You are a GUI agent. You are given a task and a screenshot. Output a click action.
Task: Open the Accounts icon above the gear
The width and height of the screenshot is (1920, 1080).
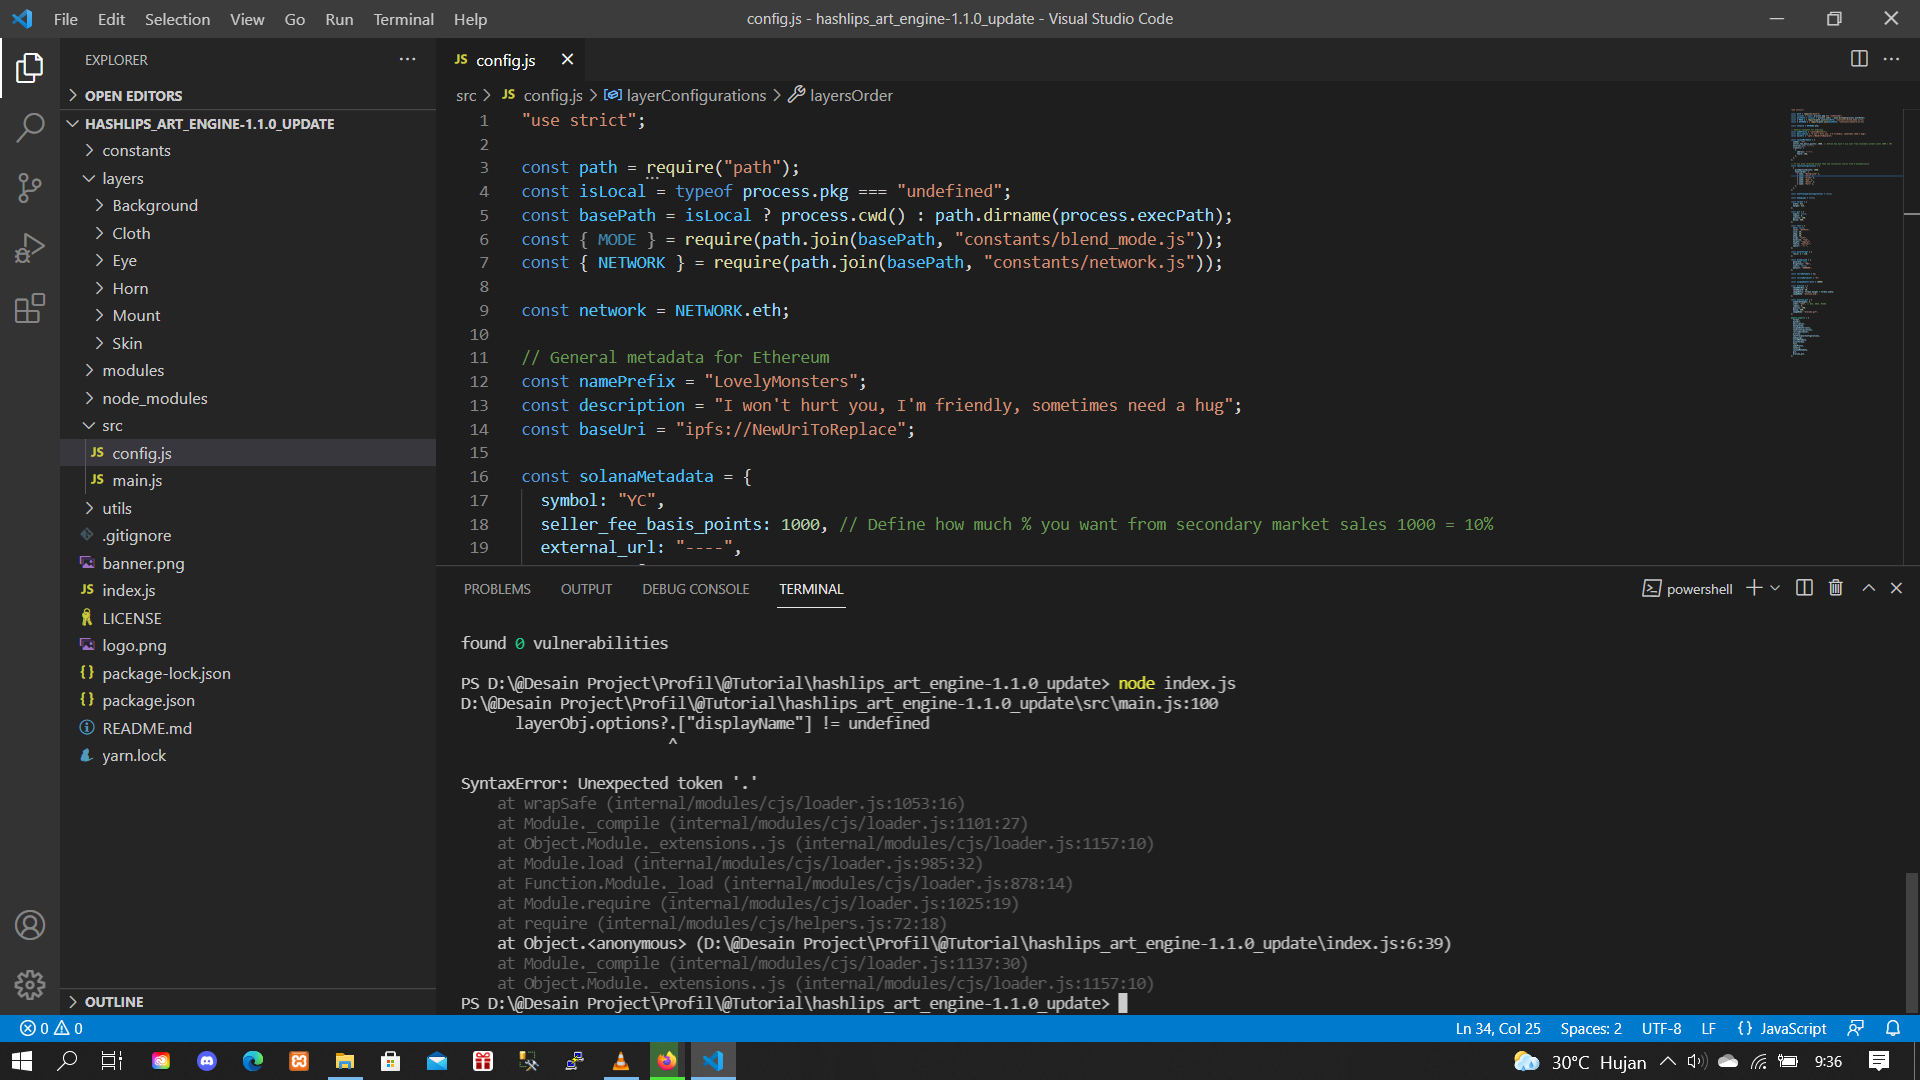[30, 925]
